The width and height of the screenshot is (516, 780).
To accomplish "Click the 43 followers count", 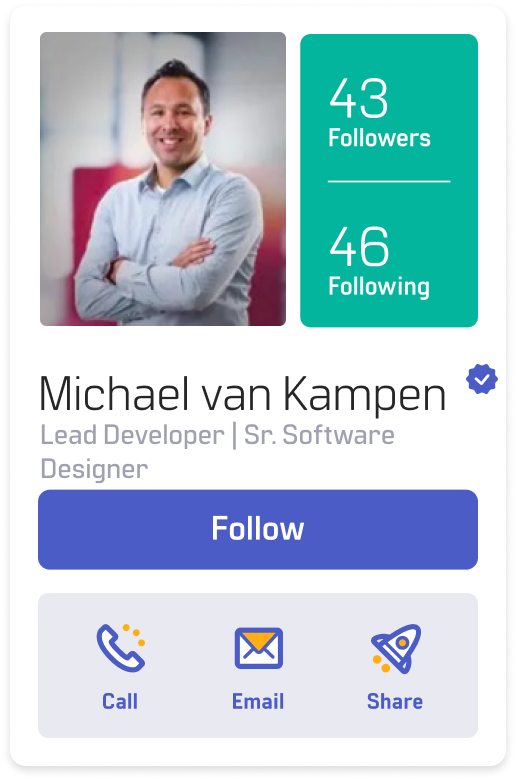I will pos(358,98).
